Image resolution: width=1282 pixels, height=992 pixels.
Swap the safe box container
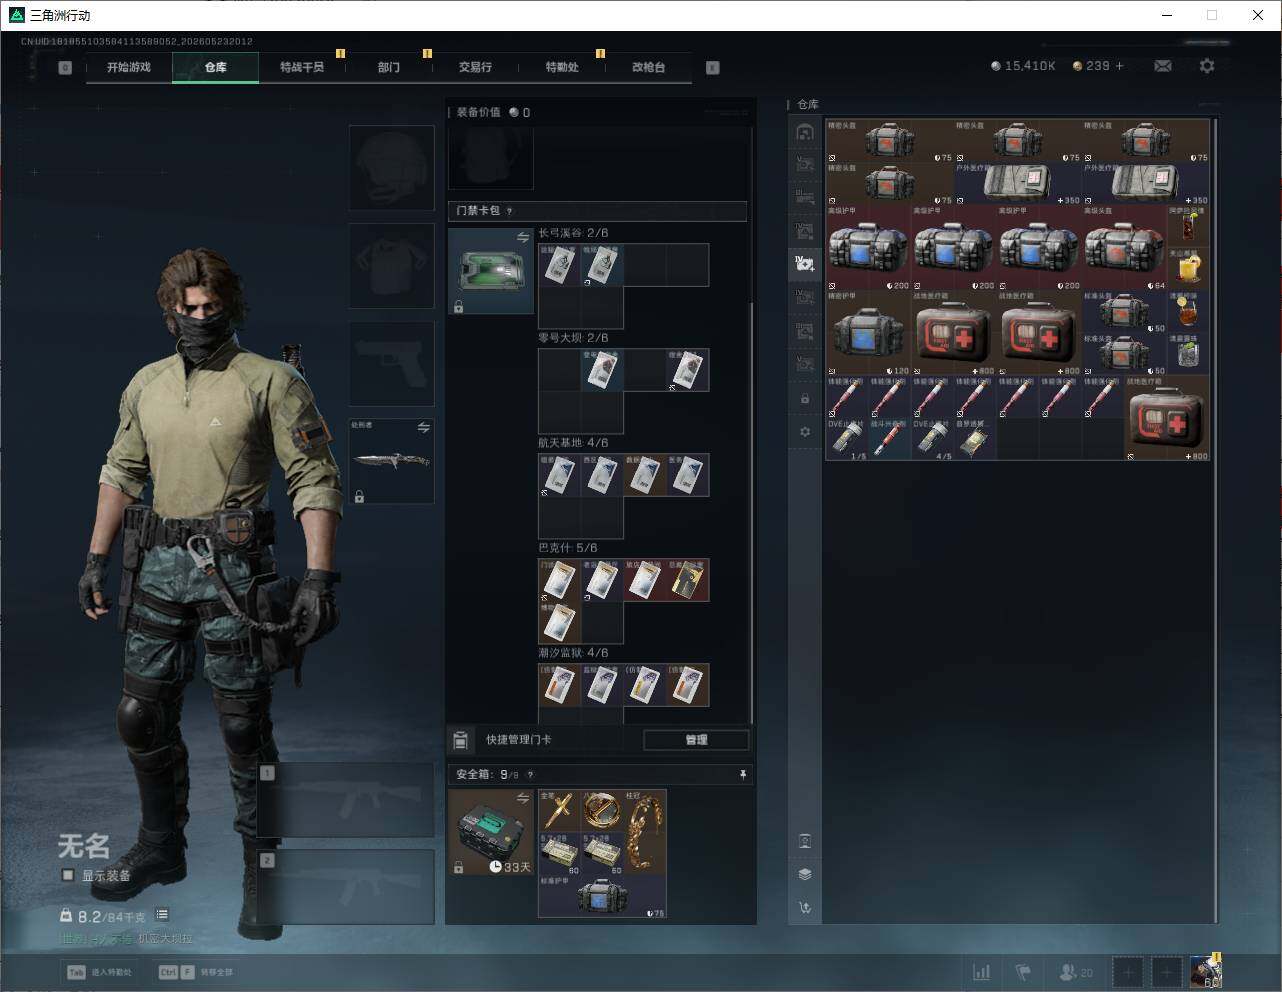tap(522, 798)
